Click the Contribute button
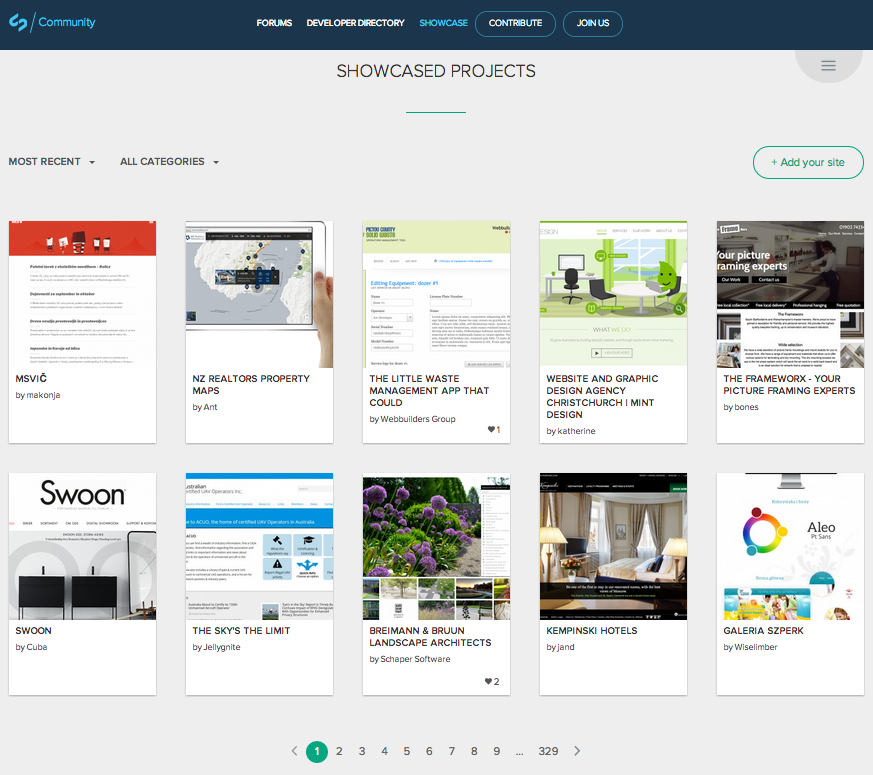 (x=515, y=23)
